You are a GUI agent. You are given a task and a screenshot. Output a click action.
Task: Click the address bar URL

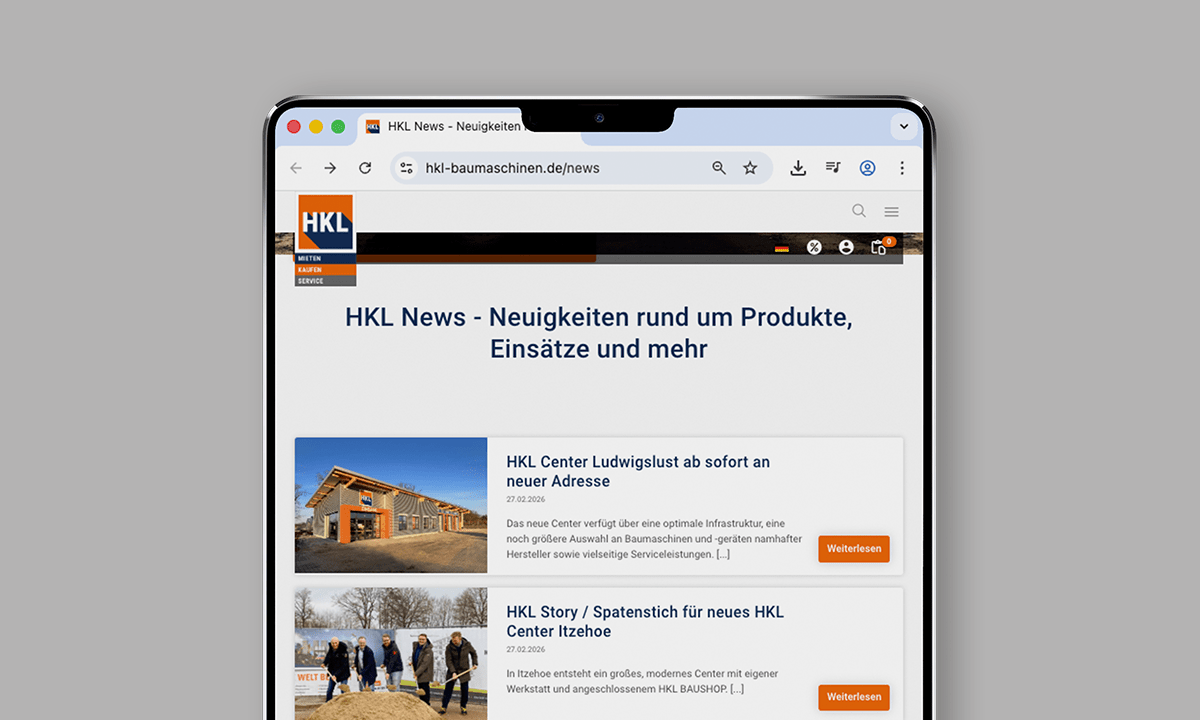coord(512,168)
